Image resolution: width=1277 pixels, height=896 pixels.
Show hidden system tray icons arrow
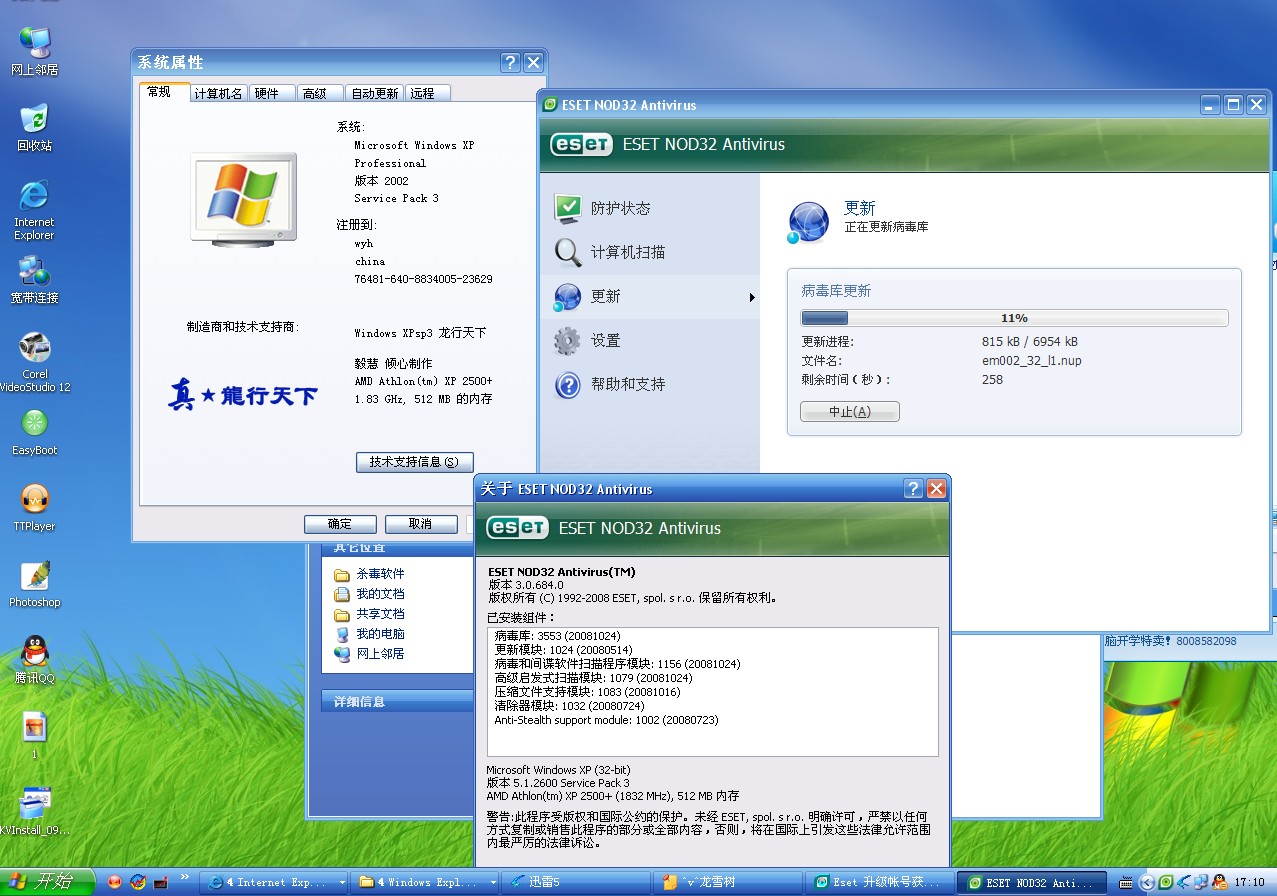point(1147,882)
